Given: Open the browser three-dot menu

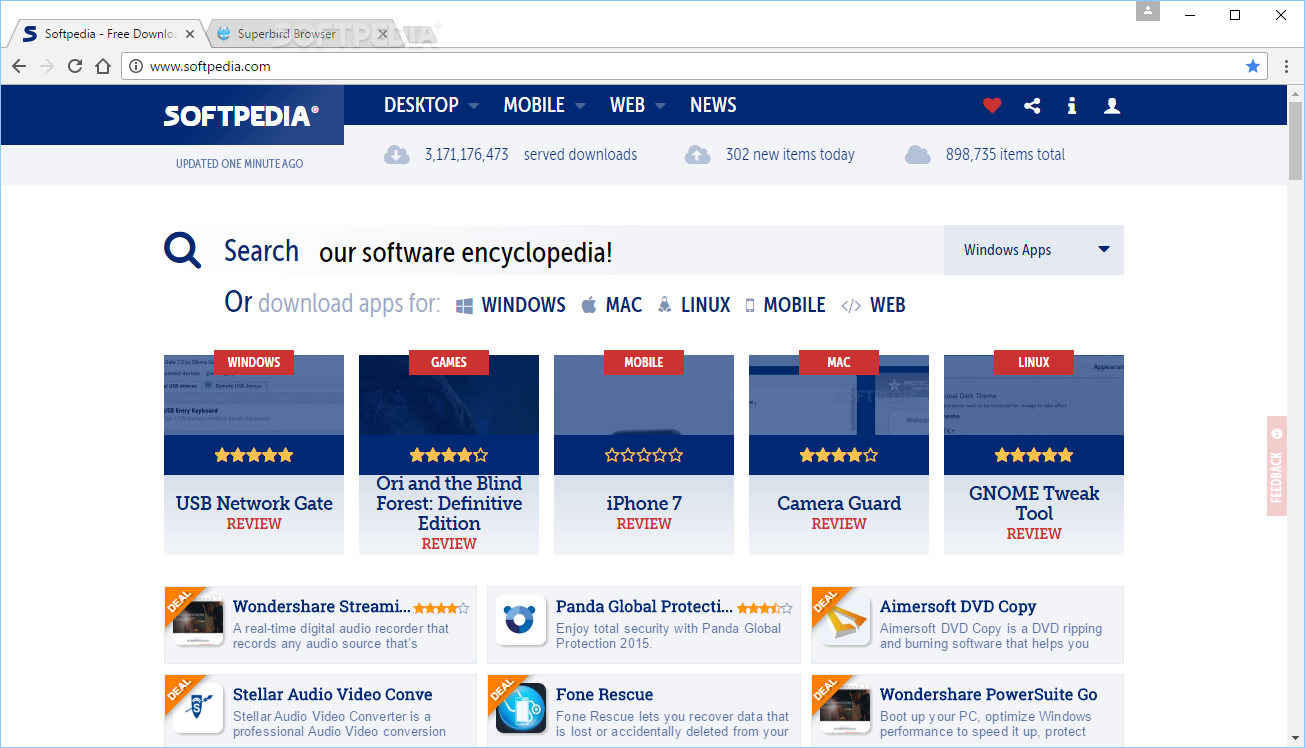Looking at the screenshot, I should [x=1287, y=66].
